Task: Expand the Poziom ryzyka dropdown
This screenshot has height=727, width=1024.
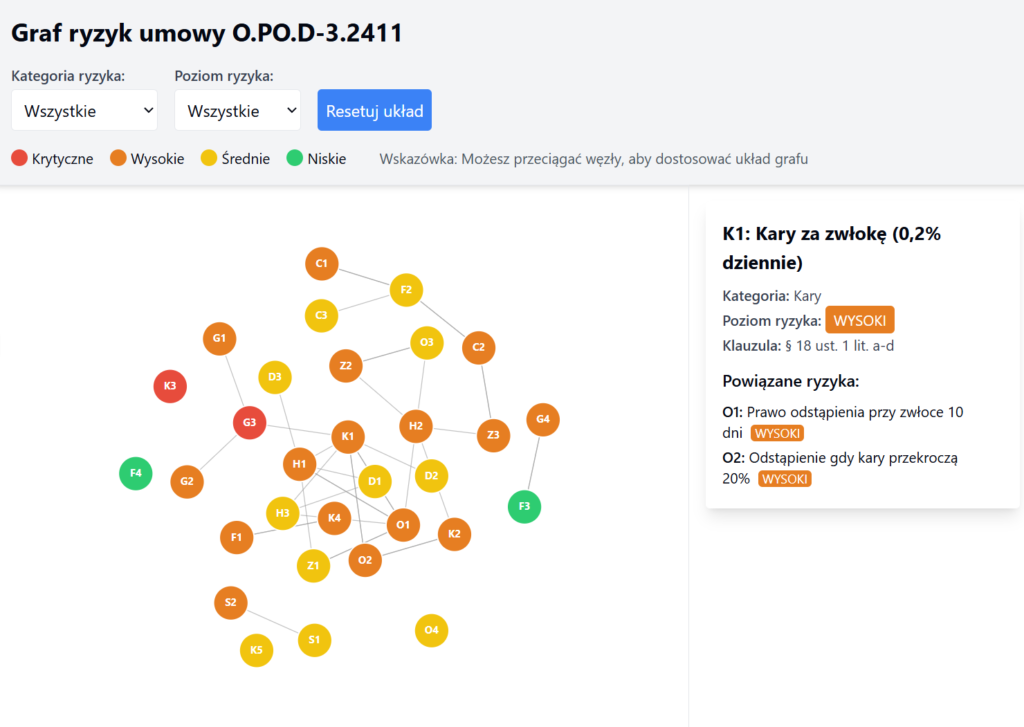Action: pos(237,110)
